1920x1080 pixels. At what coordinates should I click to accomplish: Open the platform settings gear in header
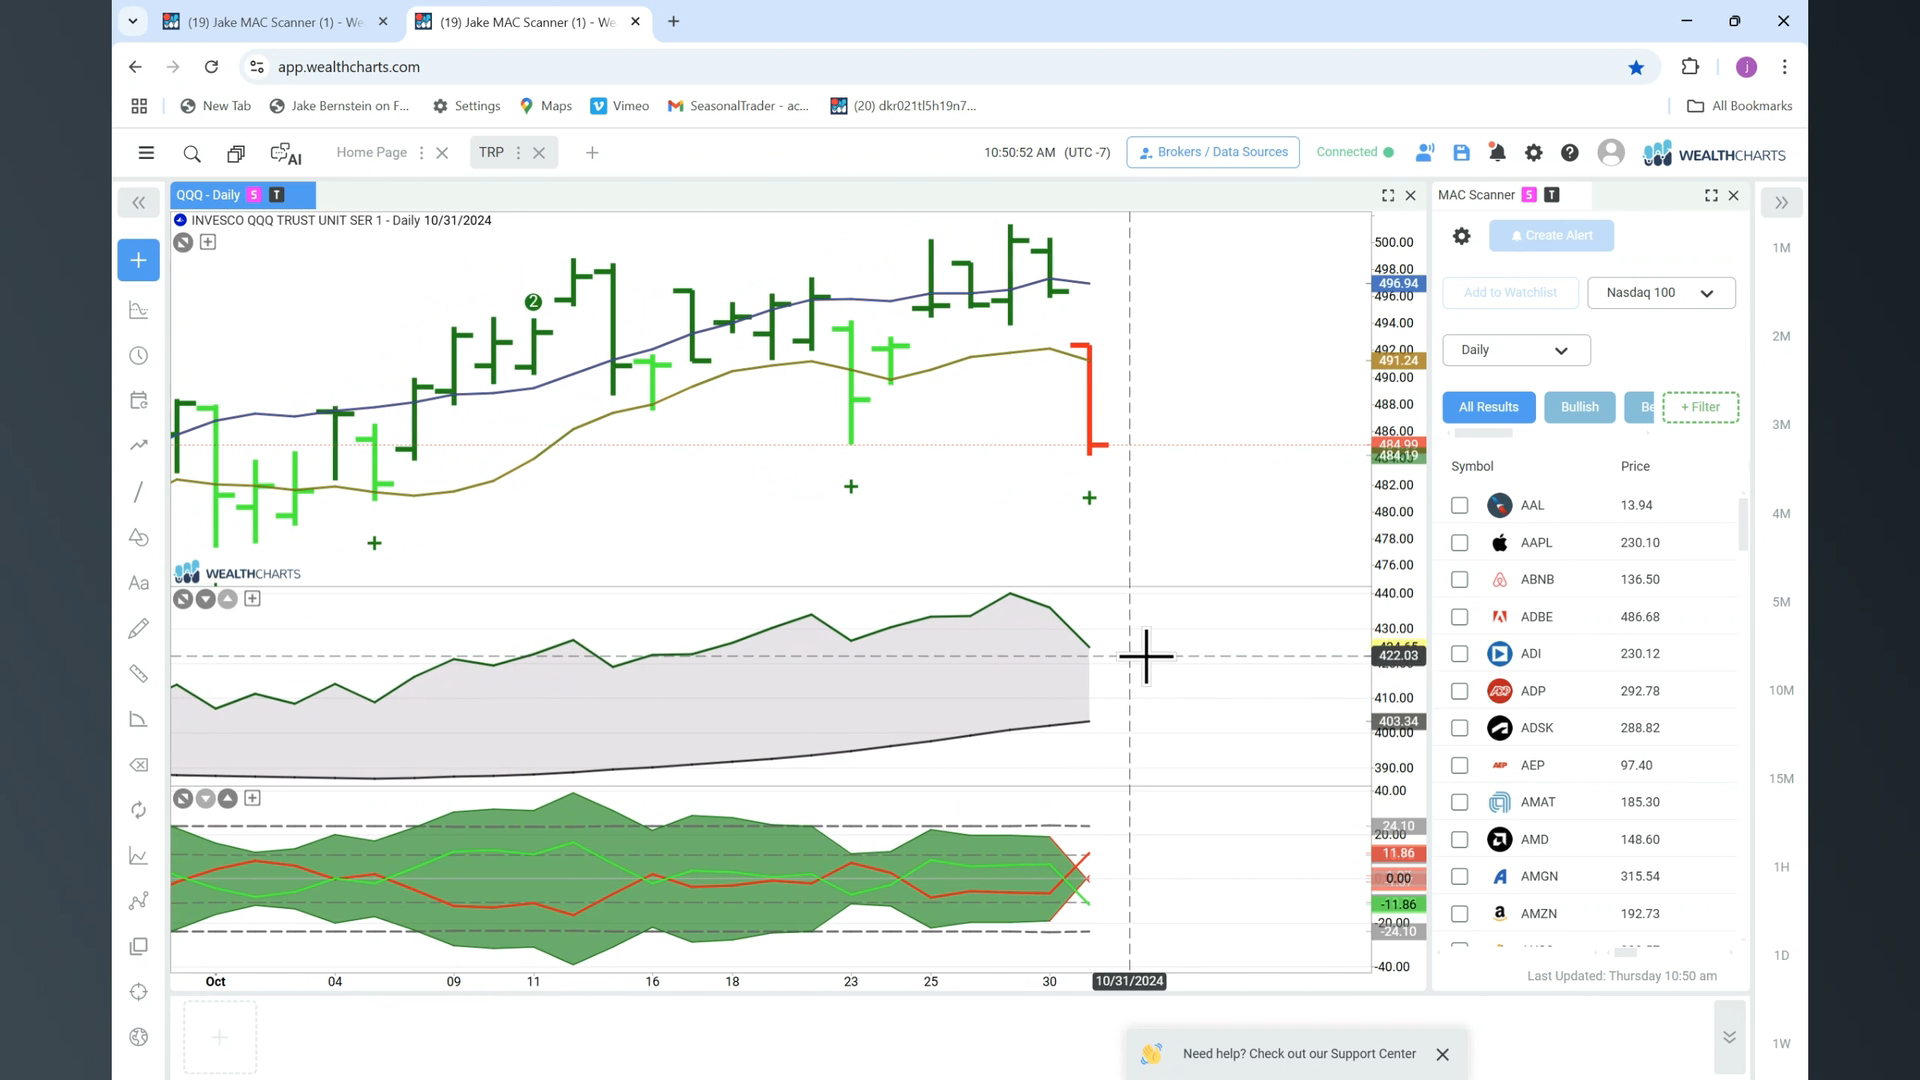(1533, 153)
